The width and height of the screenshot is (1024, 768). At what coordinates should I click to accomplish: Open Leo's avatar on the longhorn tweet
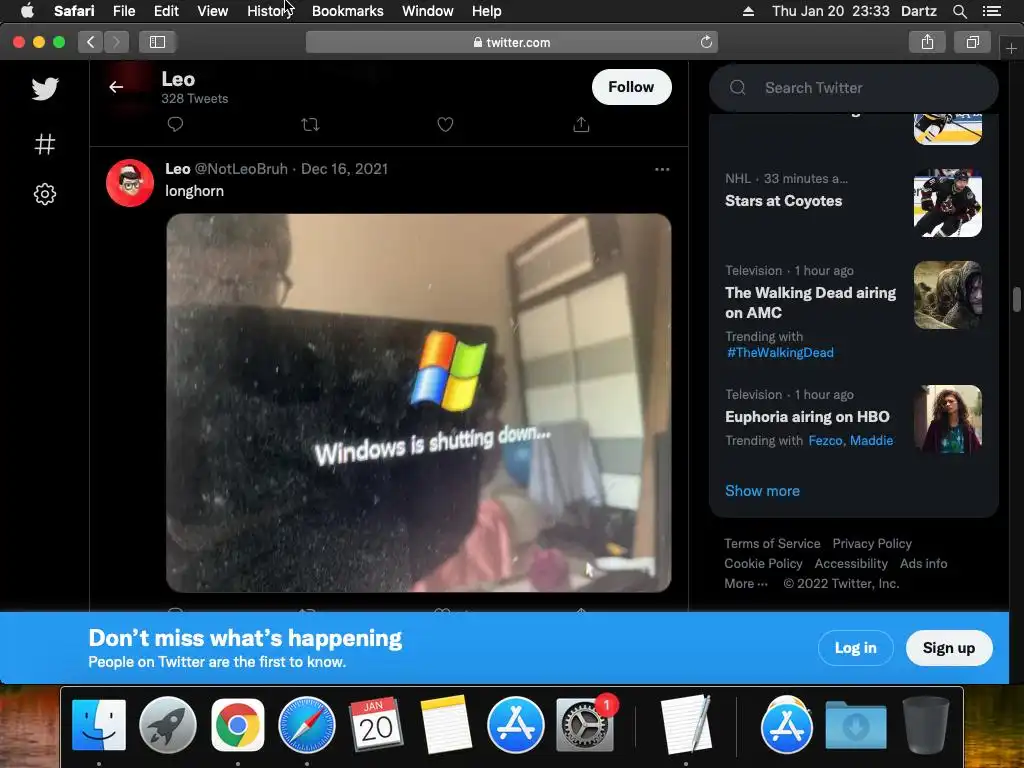[x=130, y=183]
